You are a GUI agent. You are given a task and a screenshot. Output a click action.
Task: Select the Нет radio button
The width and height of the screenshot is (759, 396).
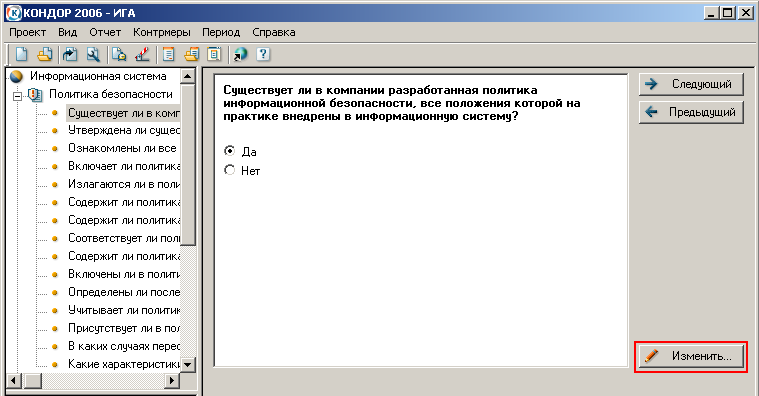coord(229,170)
